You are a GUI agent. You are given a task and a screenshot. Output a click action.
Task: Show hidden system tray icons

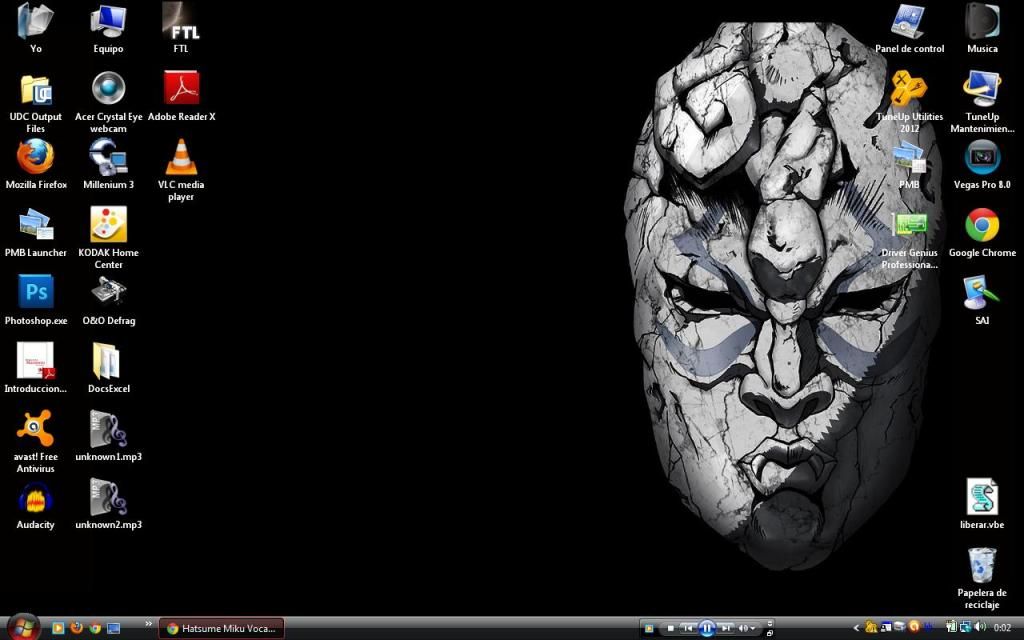pos(856,628)
